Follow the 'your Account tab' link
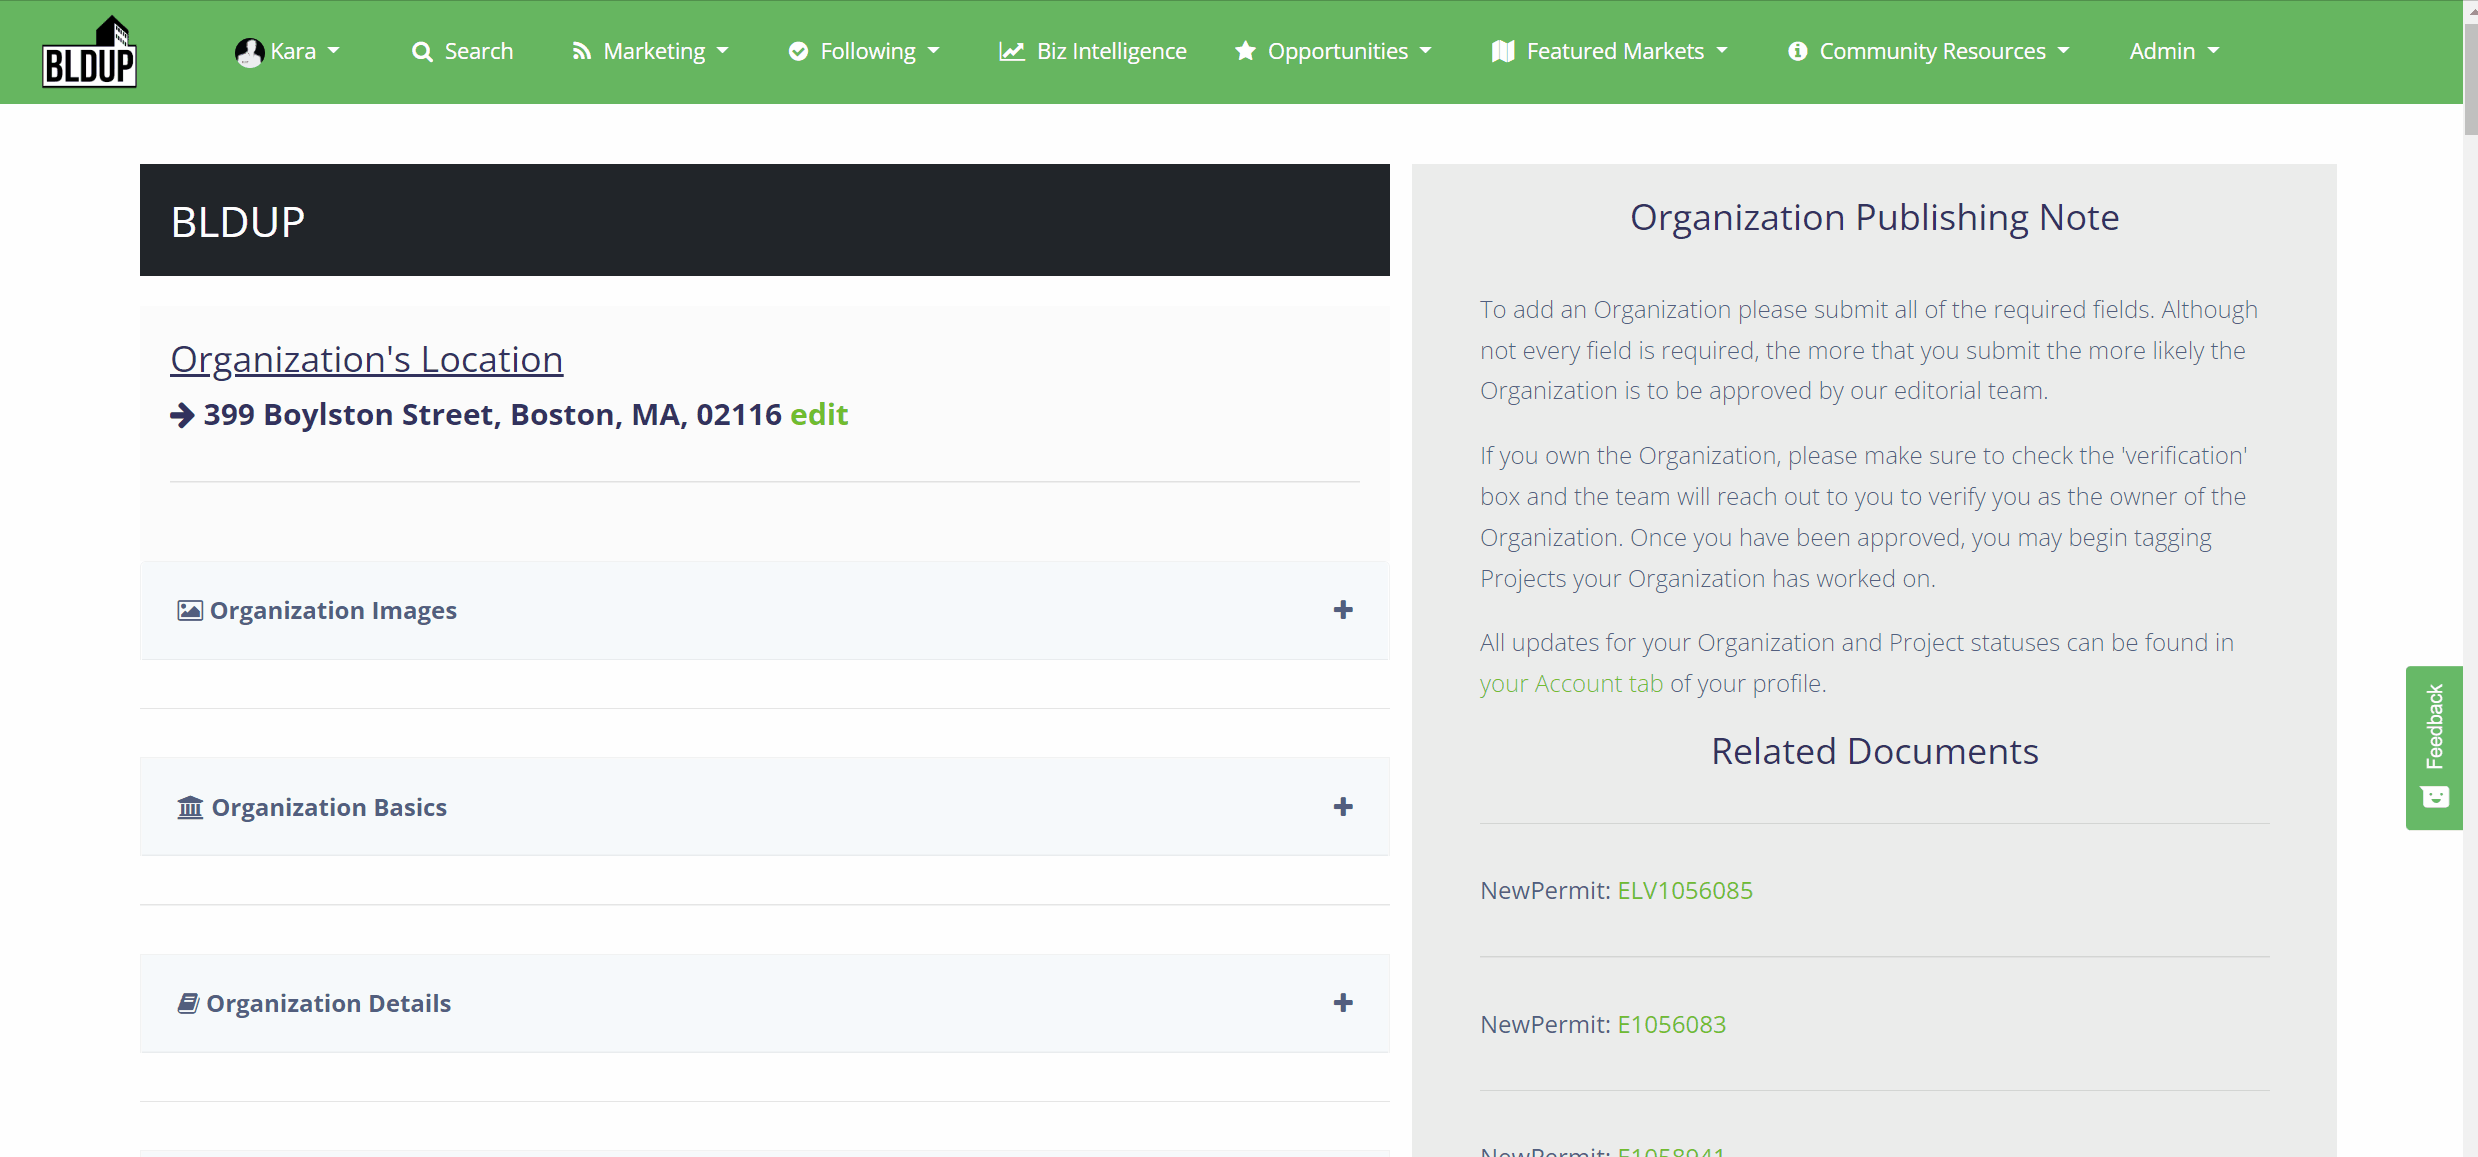The image size is (2478, 1157). pos(1570,683)
